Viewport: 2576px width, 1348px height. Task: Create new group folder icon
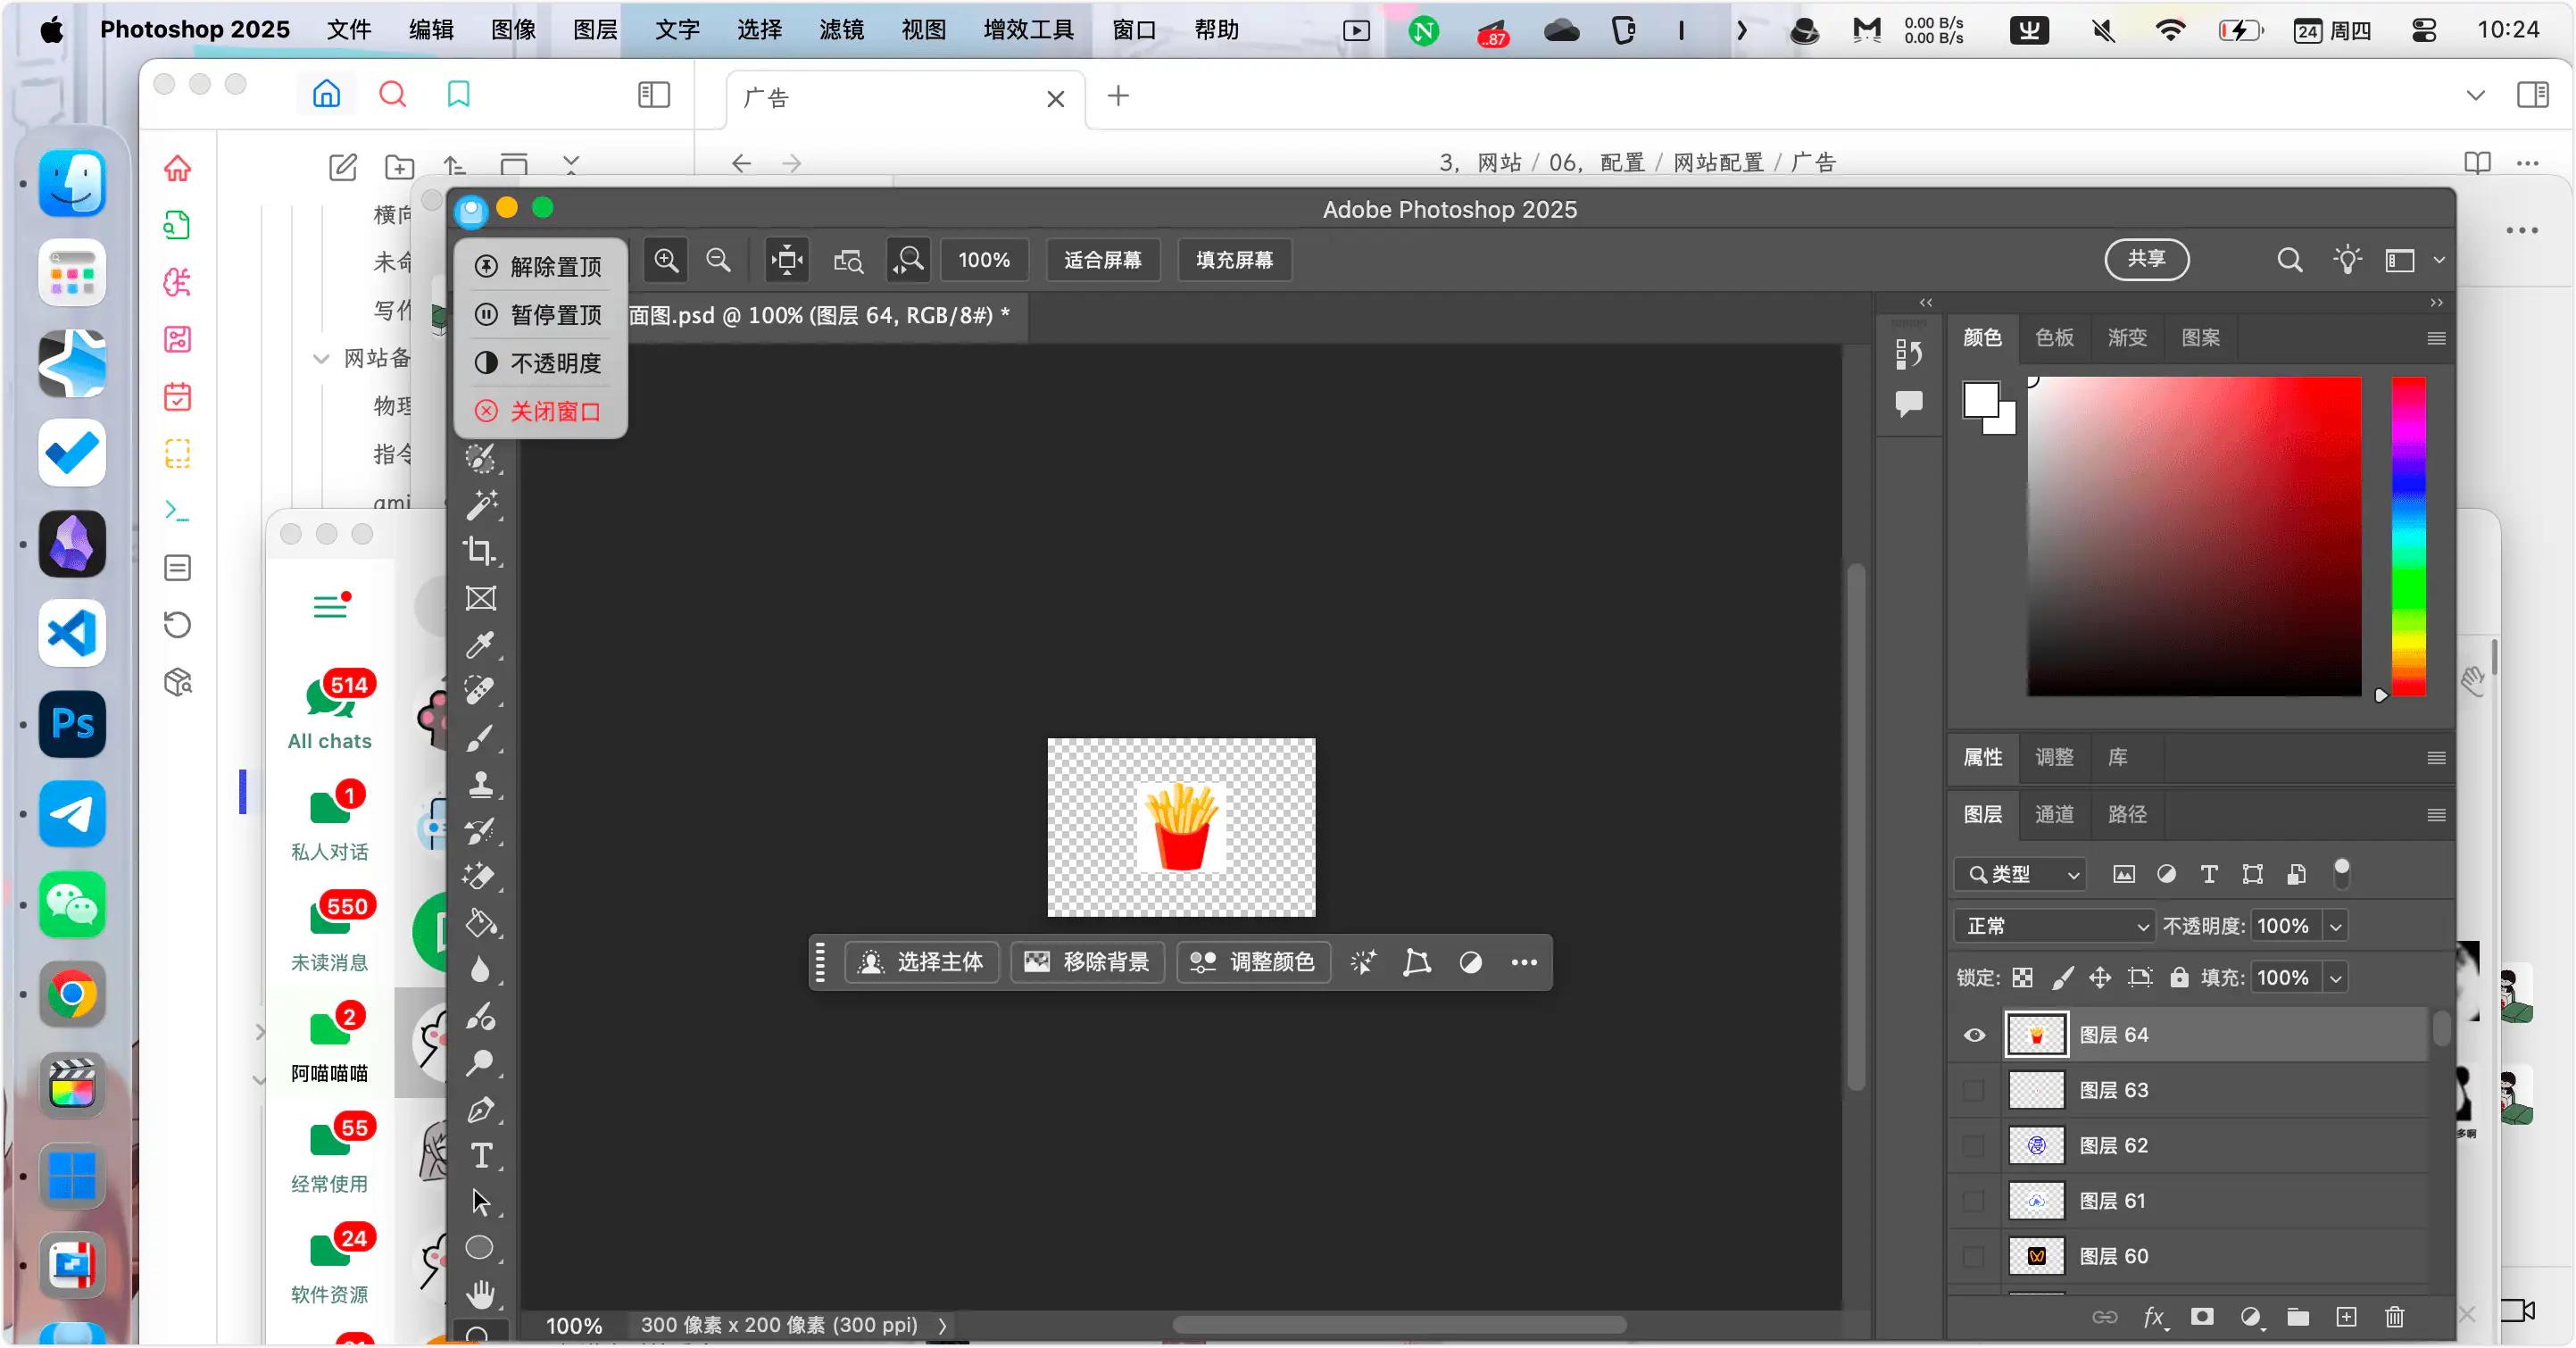2298,1317
